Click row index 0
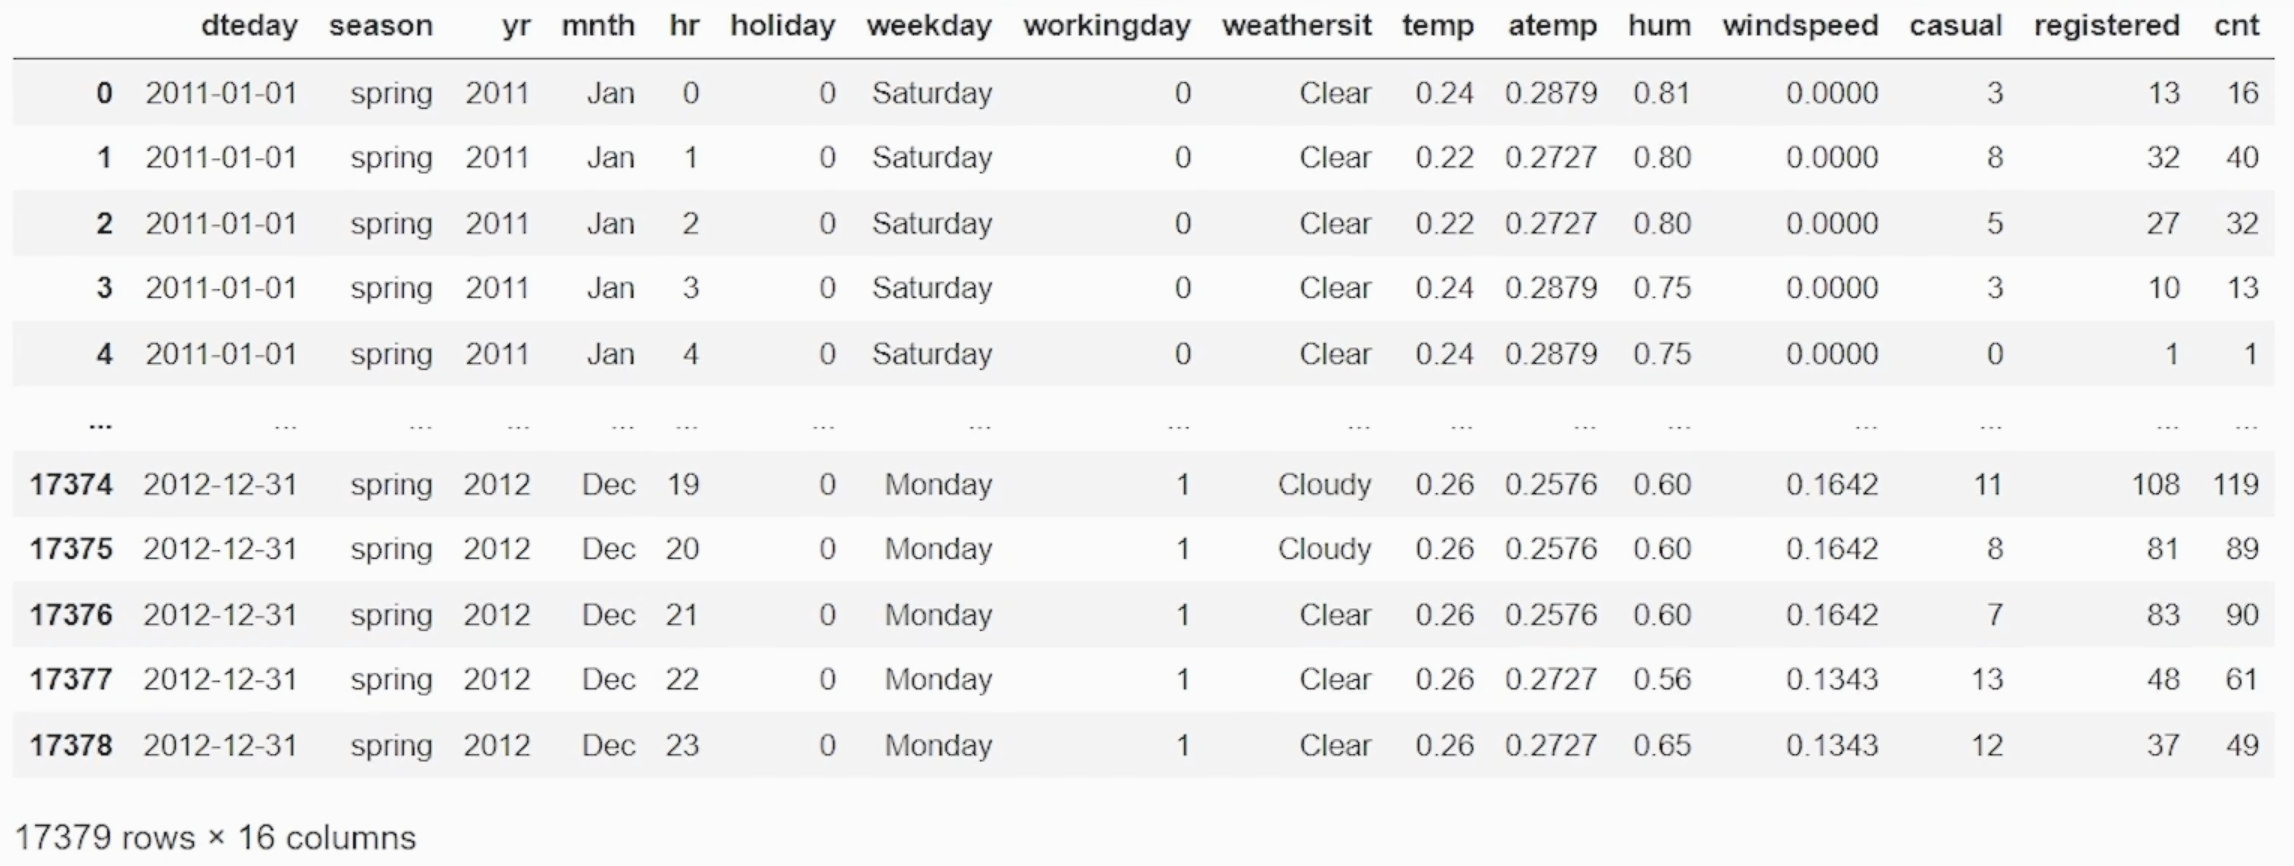The image size is (2294, 866). [104, 93]
